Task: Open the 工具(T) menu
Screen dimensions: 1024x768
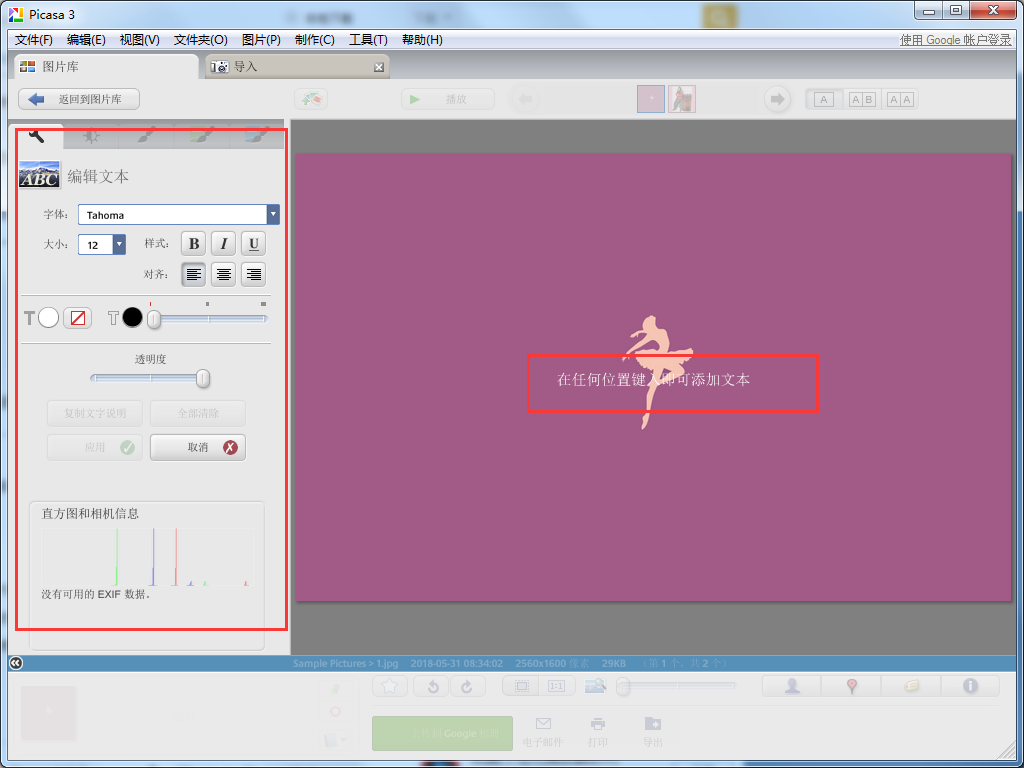Action: 367,39
